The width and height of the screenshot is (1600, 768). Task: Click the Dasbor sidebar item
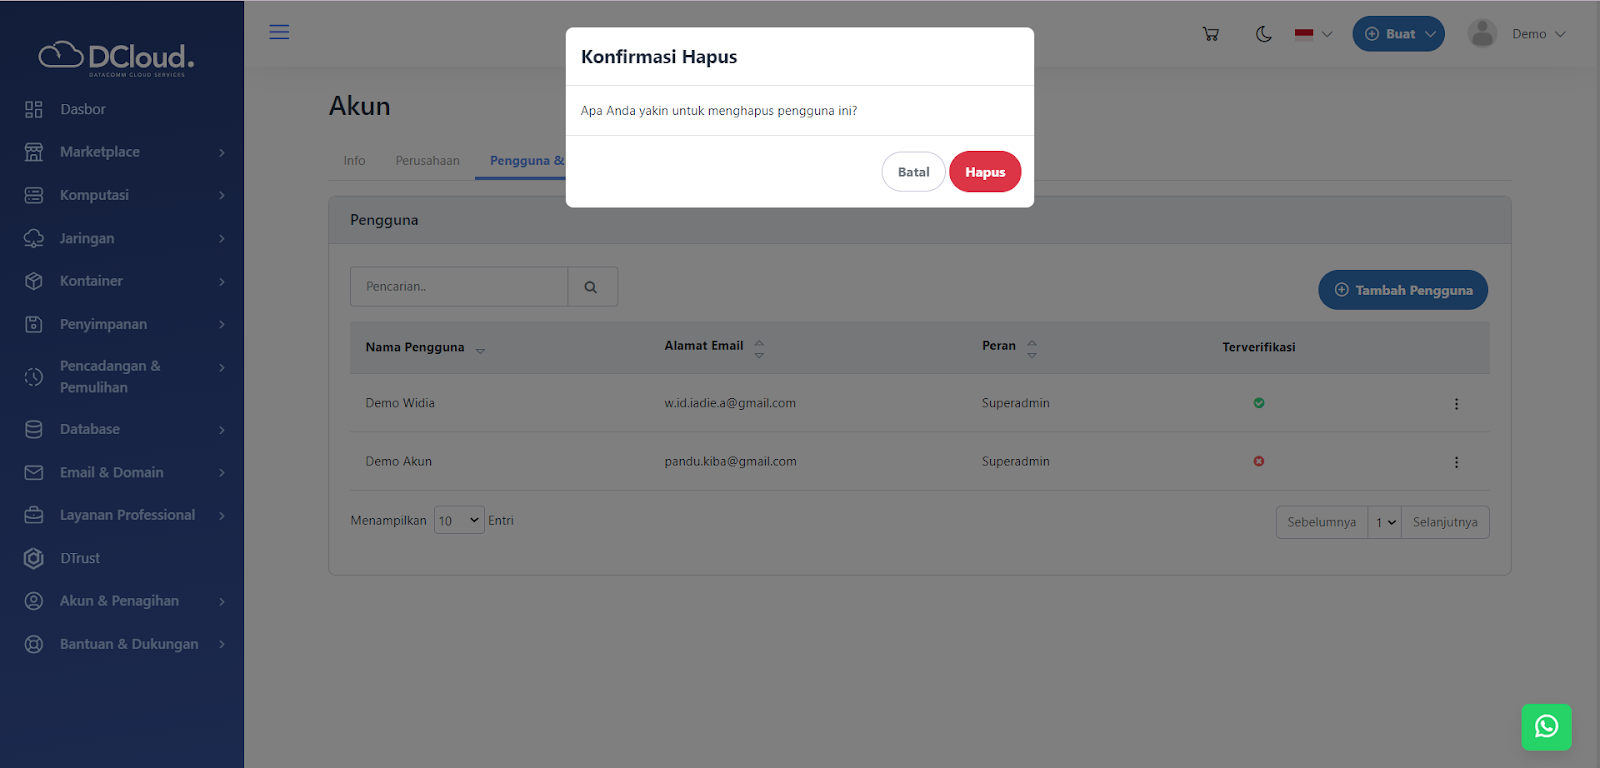point(82,109)
